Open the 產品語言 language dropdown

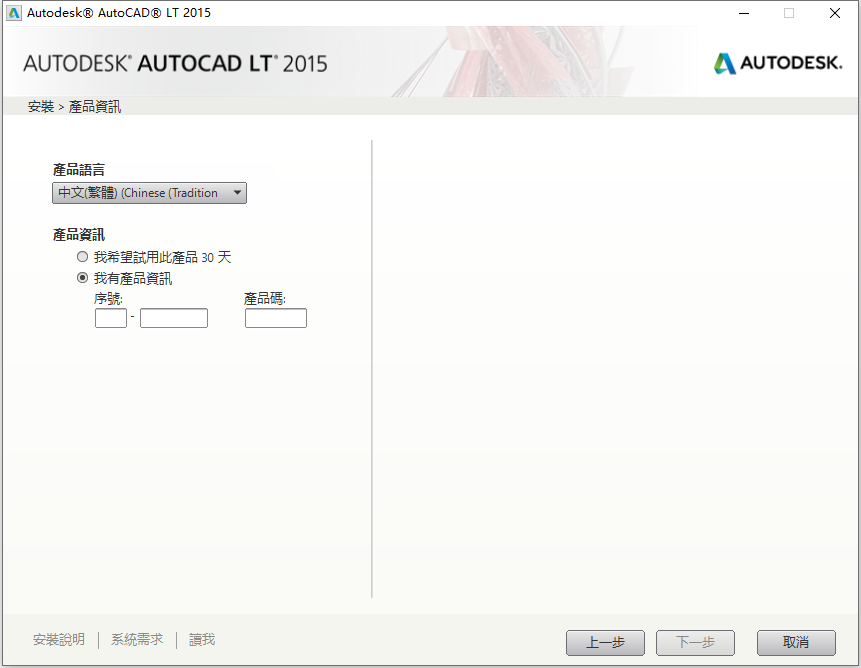(149, 193)
